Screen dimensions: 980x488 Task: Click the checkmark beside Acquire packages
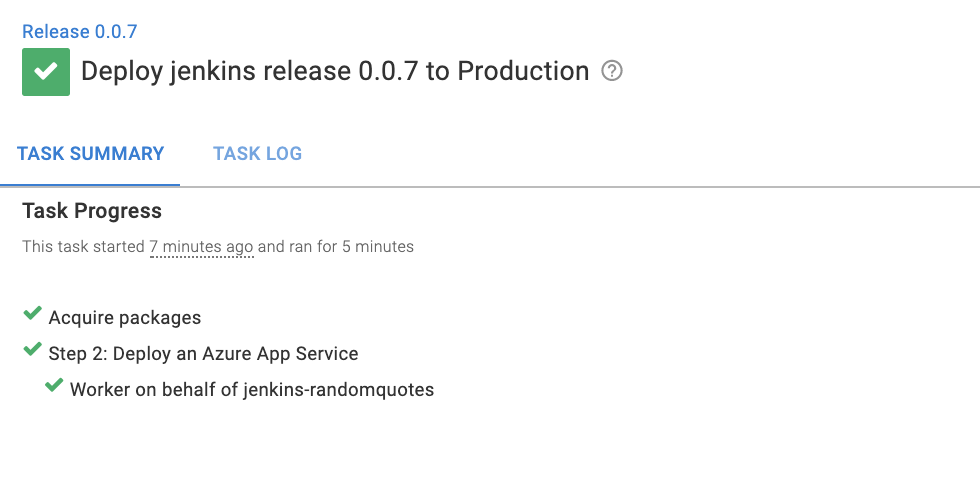32,316
